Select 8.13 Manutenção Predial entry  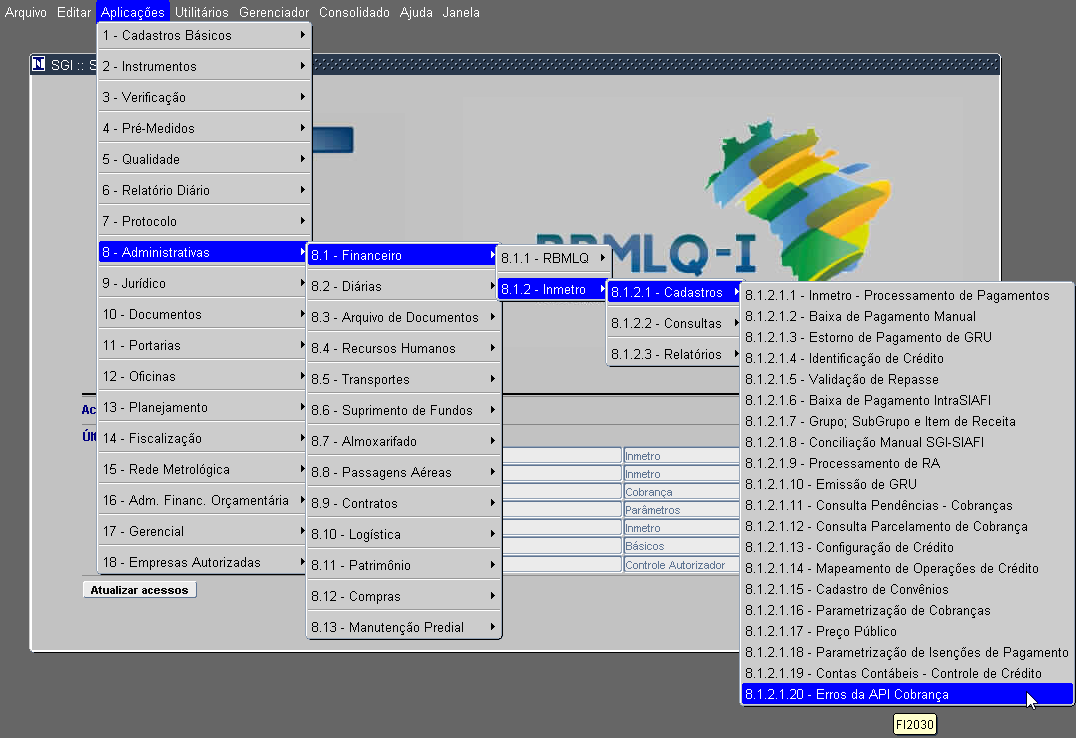(x=404, y=627)
